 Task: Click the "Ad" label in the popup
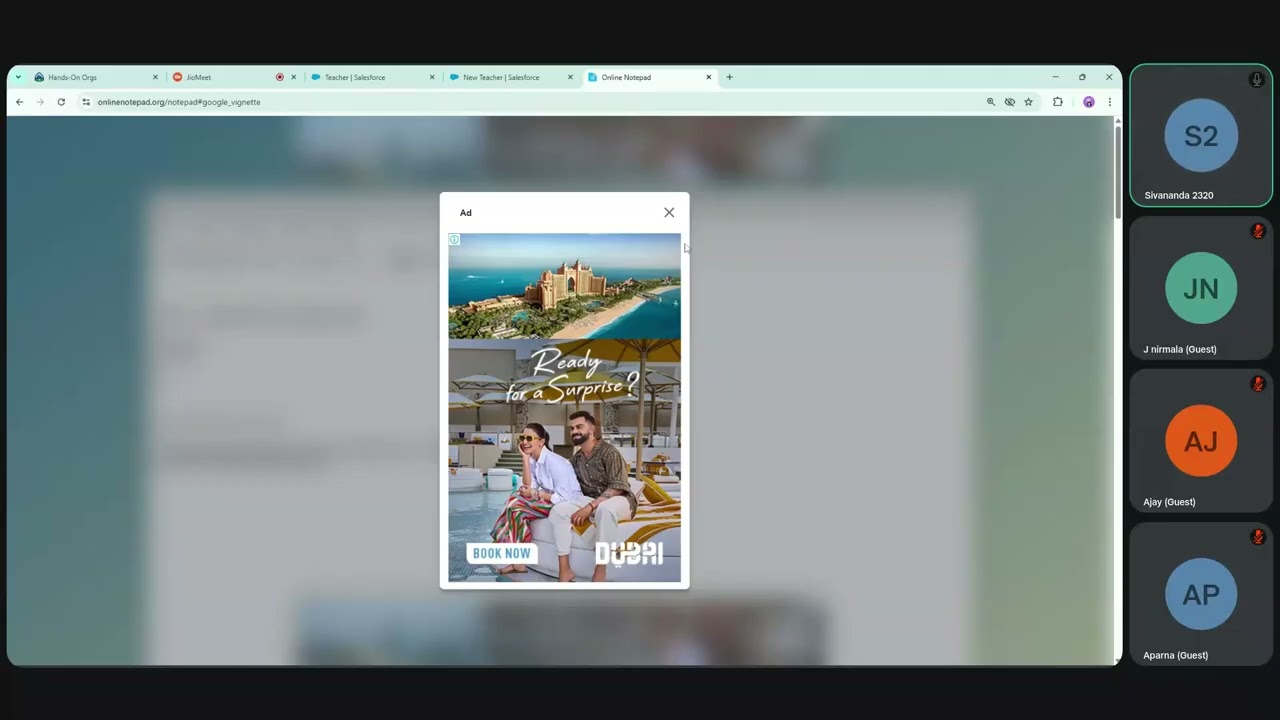coord(466,213)
